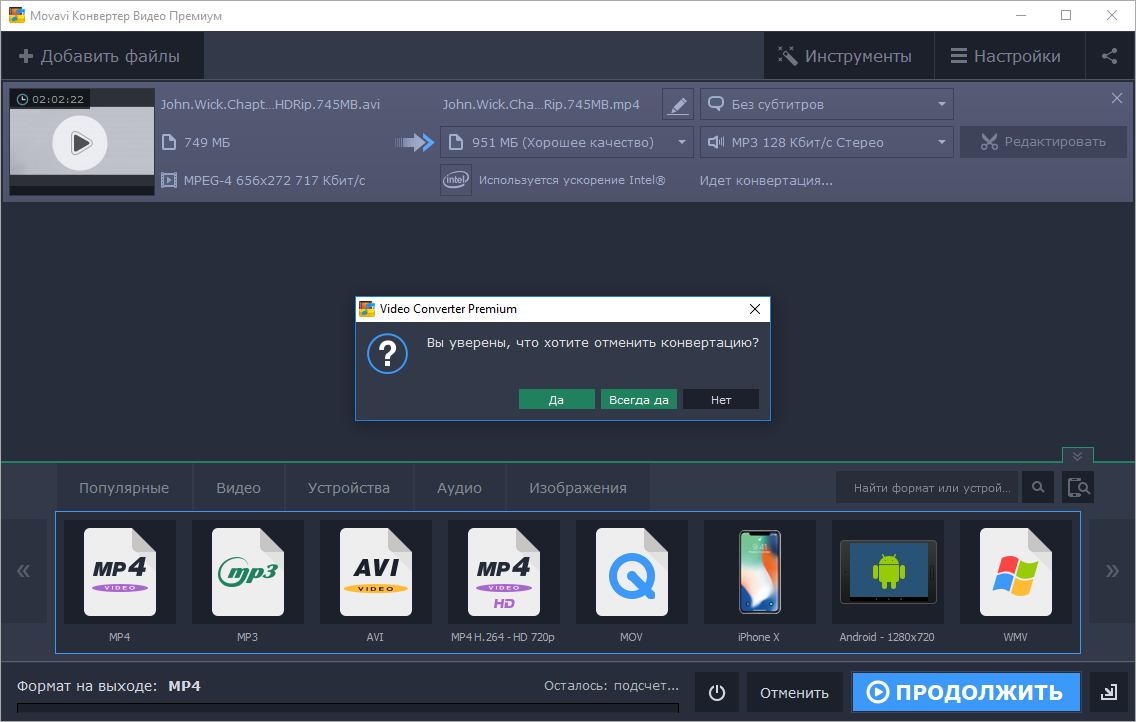Click the 02:02:22 duration label on thumbnail
The image size is (1136, 722).
click(50, 99)
